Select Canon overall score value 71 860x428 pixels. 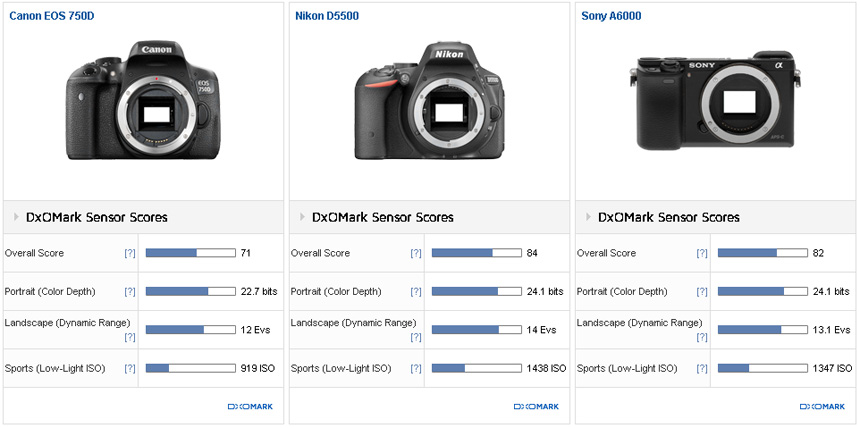(246, 253)
